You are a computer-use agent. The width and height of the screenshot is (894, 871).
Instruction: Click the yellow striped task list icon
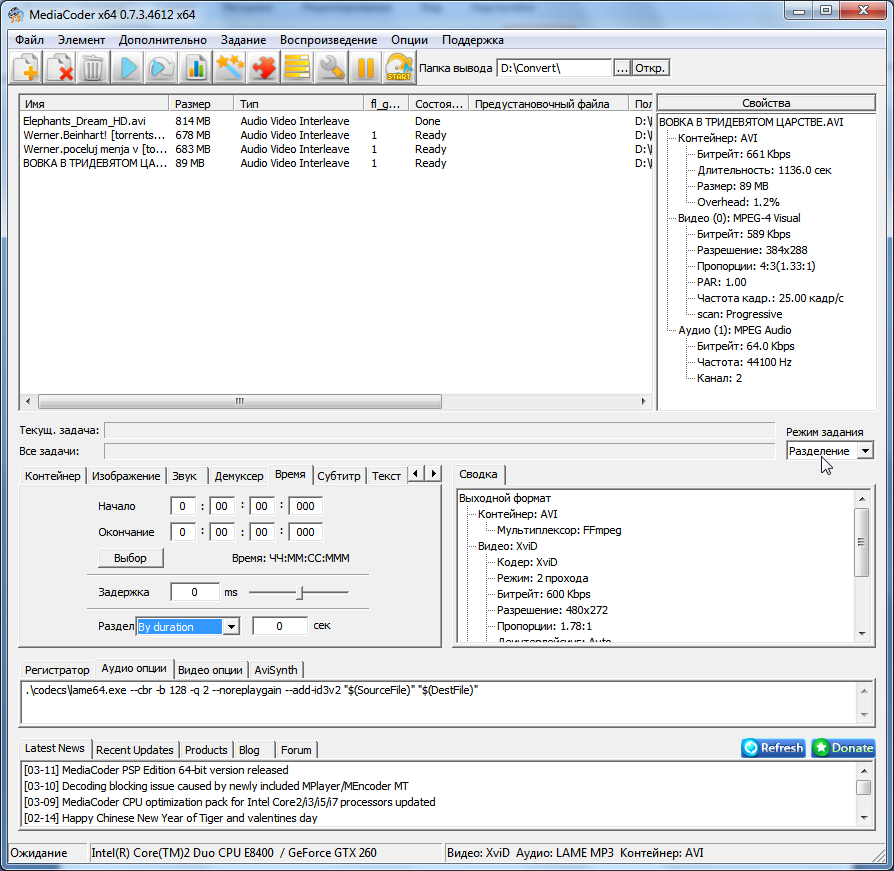(x=297, y=68)
